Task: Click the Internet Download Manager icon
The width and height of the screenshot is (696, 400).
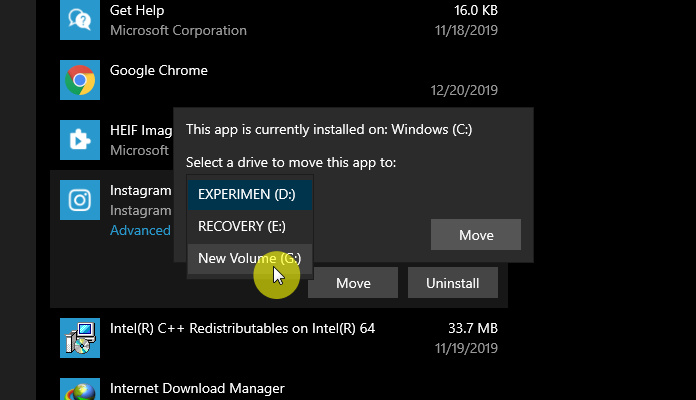Action: (80, 389)
